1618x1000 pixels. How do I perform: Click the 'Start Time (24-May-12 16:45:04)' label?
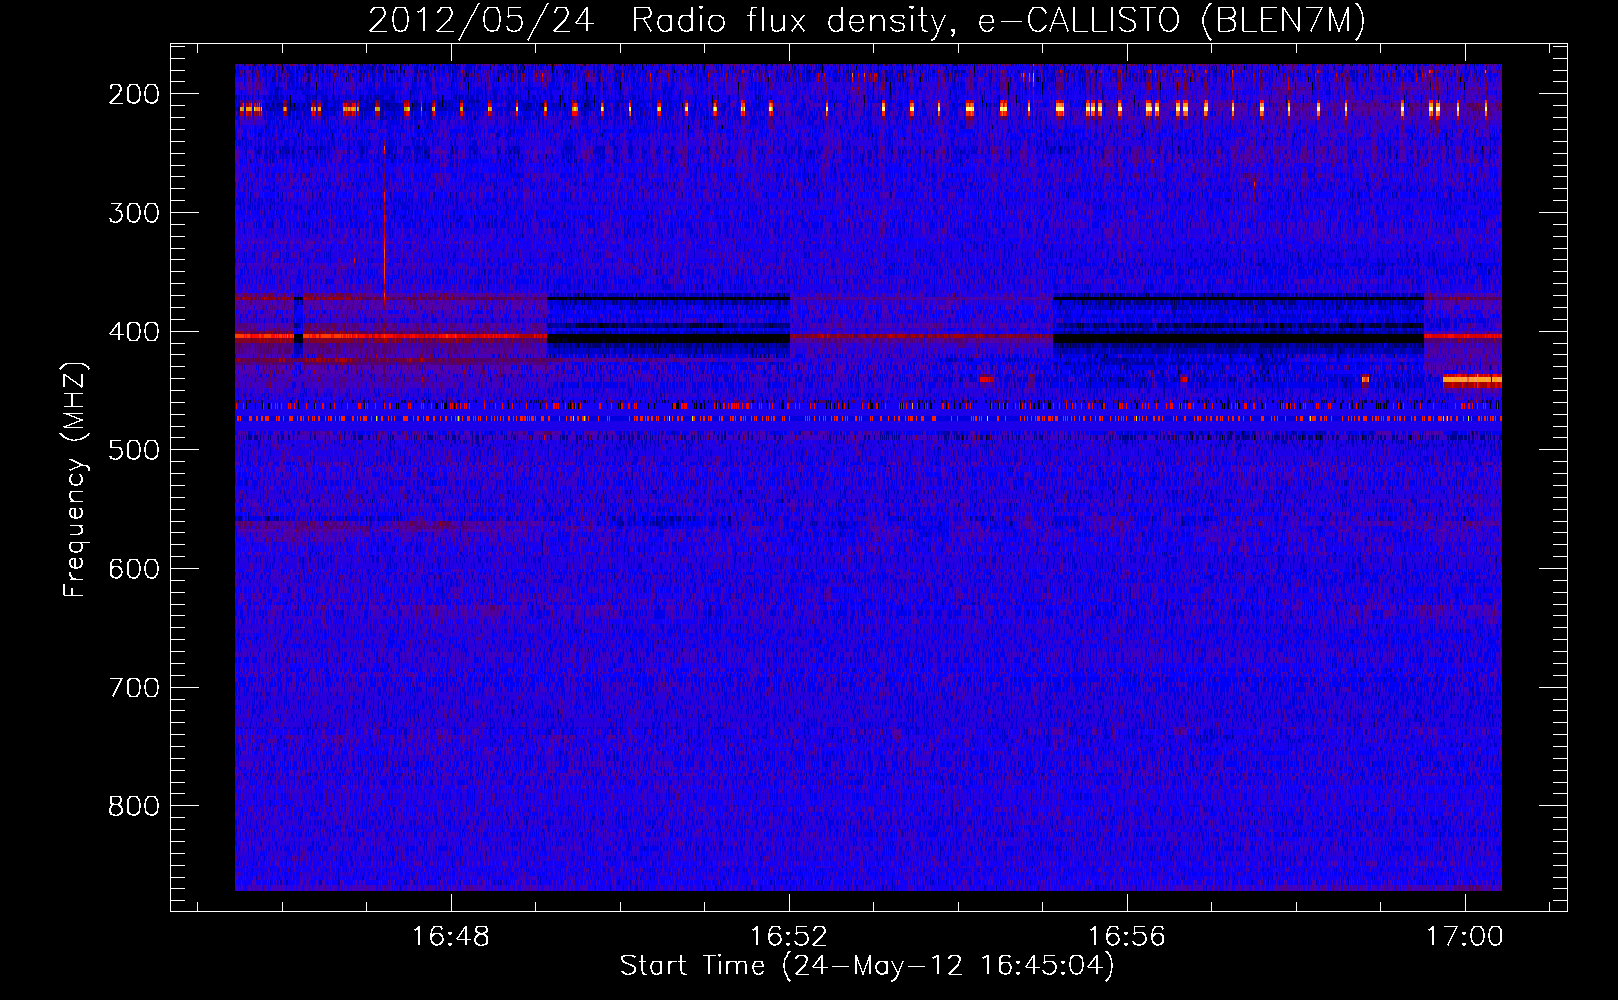coord(867,966)
